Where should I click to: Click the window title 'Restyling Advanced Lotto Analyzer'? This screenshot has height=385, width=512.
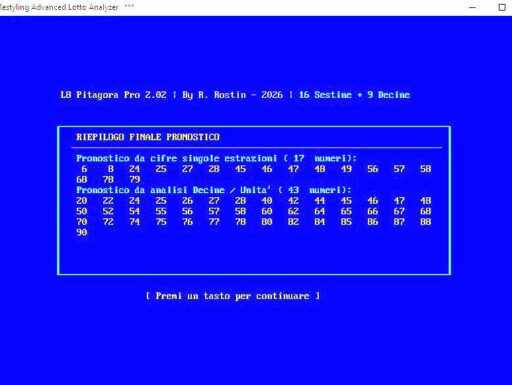tap(59, 7)
